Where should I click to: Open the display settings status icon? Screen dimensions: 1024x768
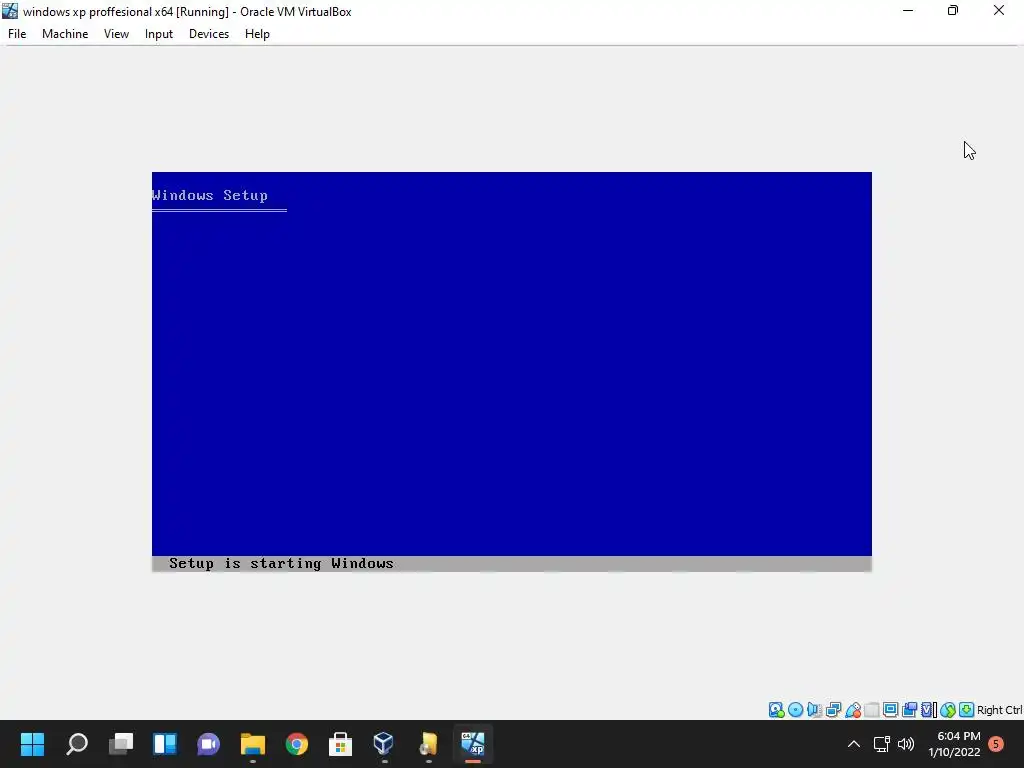(x=890, y=710)
